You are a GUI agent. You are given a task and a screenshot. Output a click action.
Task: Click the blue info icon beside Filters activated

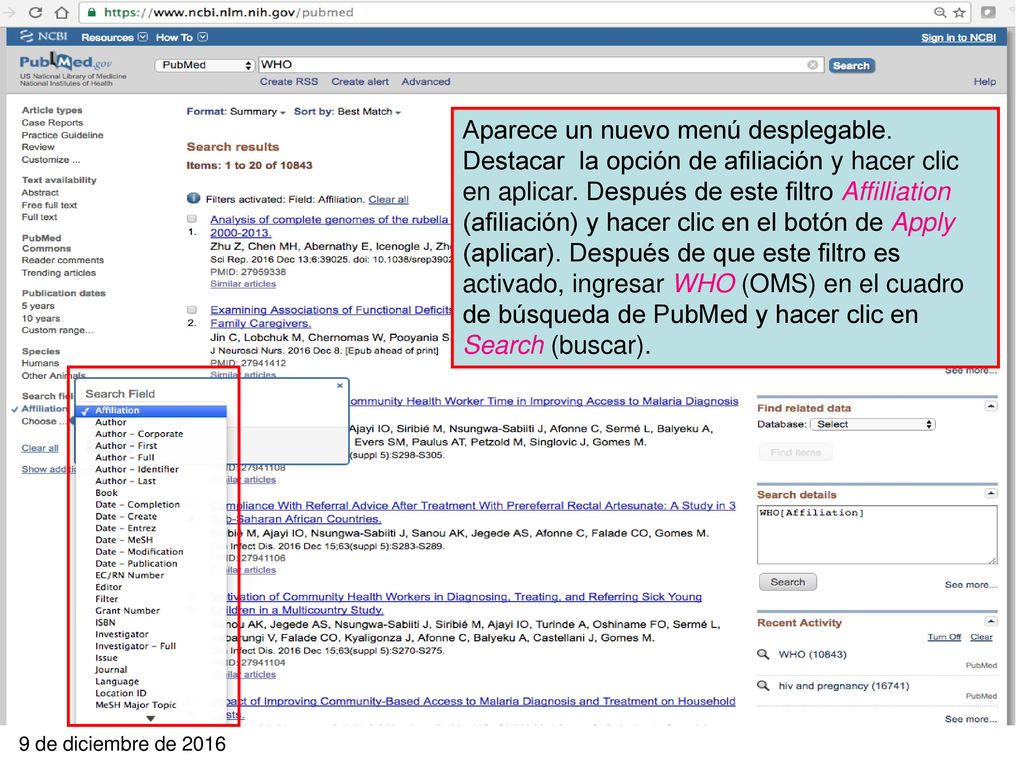click(x=193, y=199)
